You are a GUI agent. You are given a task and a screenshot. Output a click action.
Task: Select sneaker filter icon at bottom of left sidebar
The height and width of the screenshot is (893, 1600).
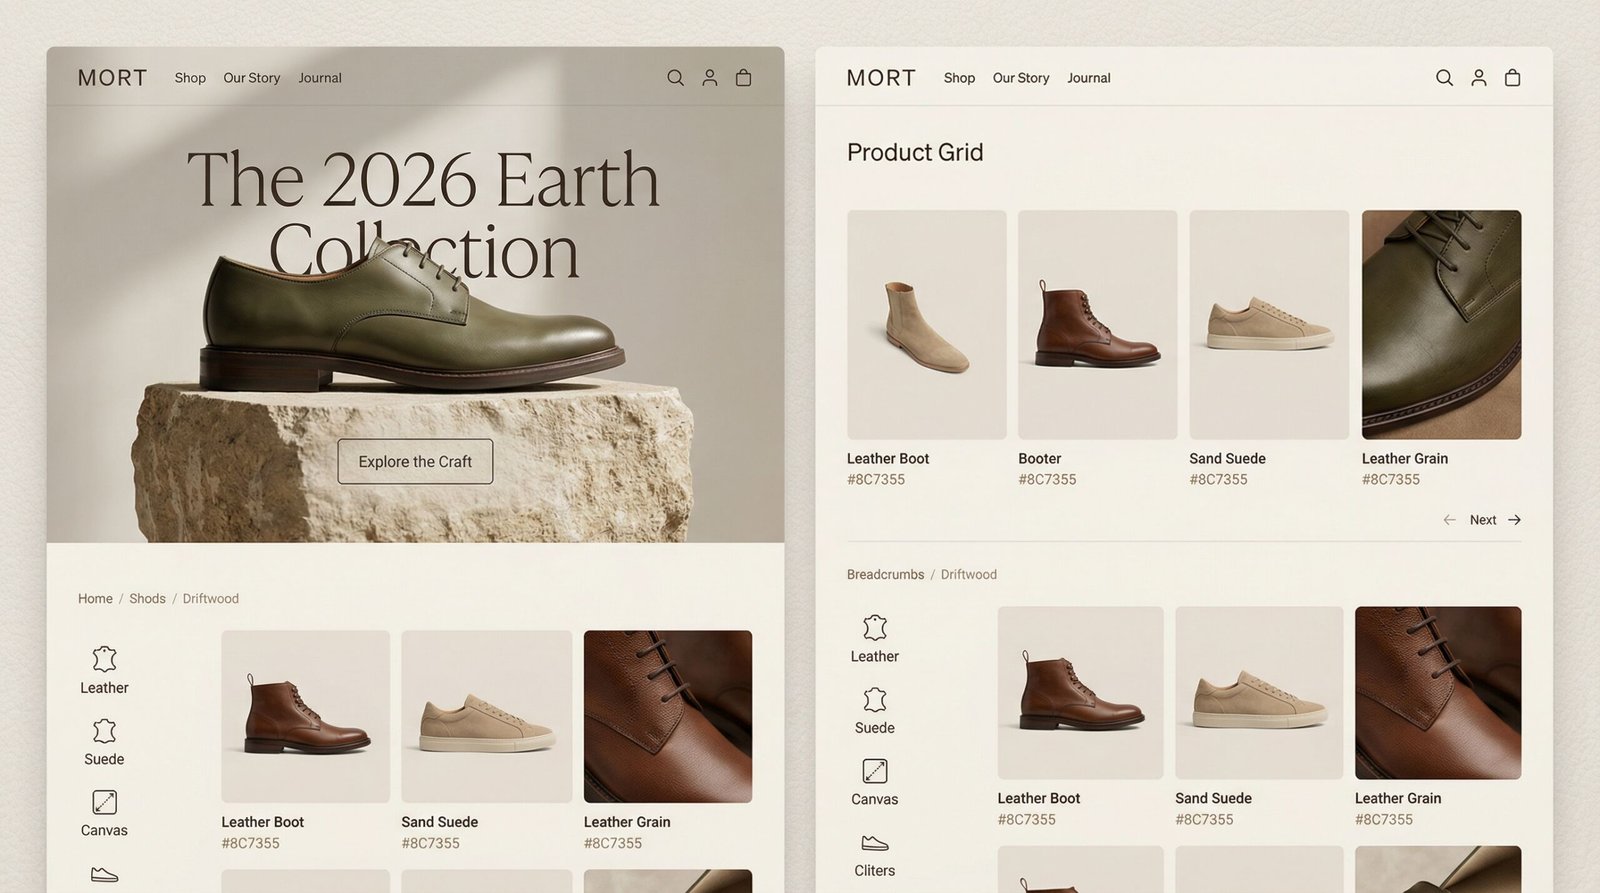coord(105,875)
